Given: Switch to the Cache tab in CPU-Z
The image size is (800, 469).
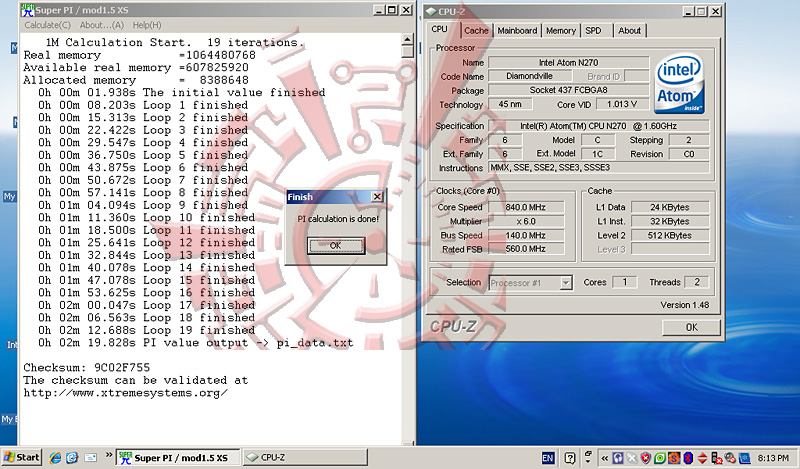Looking at the screenshot, I should (x=476, y=31).
